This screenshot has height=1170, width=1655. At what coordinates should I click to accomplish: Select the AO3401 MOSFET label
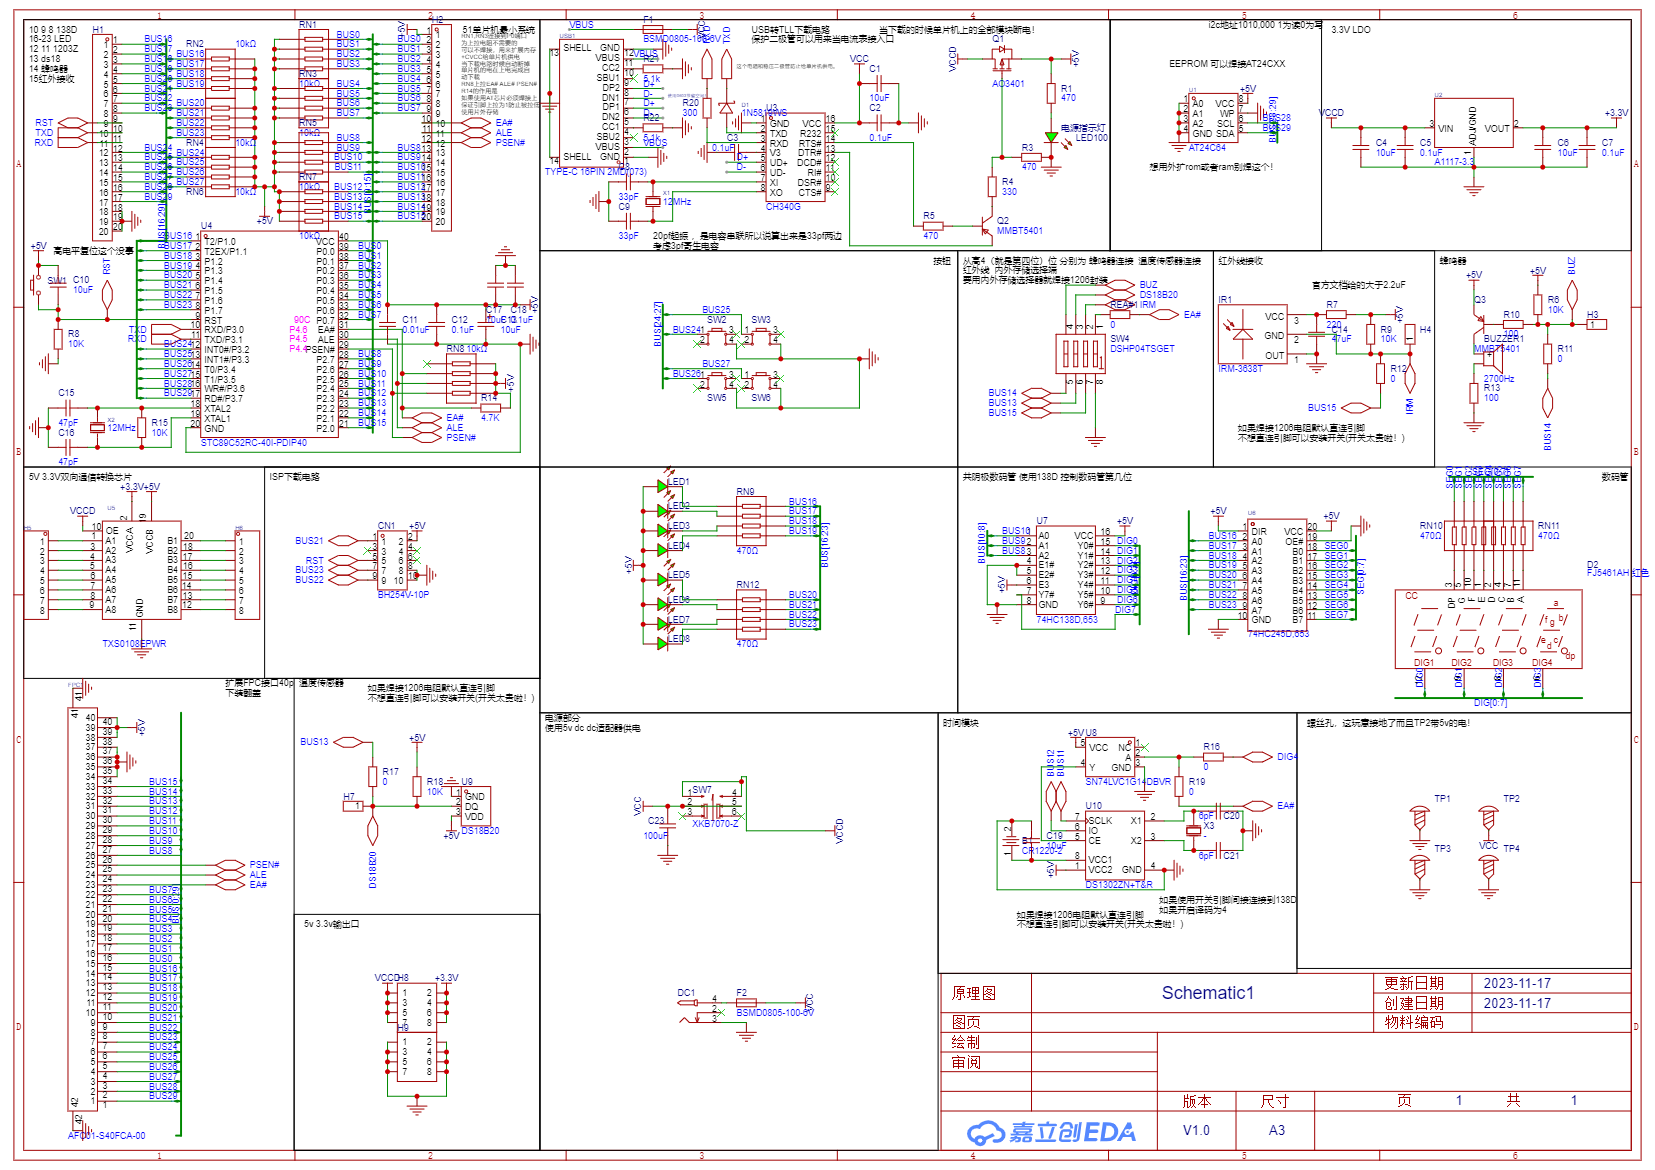tap(1008, 84)
